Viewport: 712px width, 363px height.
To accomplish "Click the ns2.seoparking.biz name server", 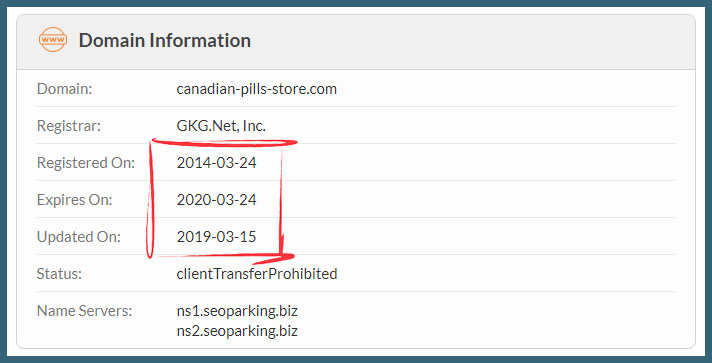I will (237, 330).
